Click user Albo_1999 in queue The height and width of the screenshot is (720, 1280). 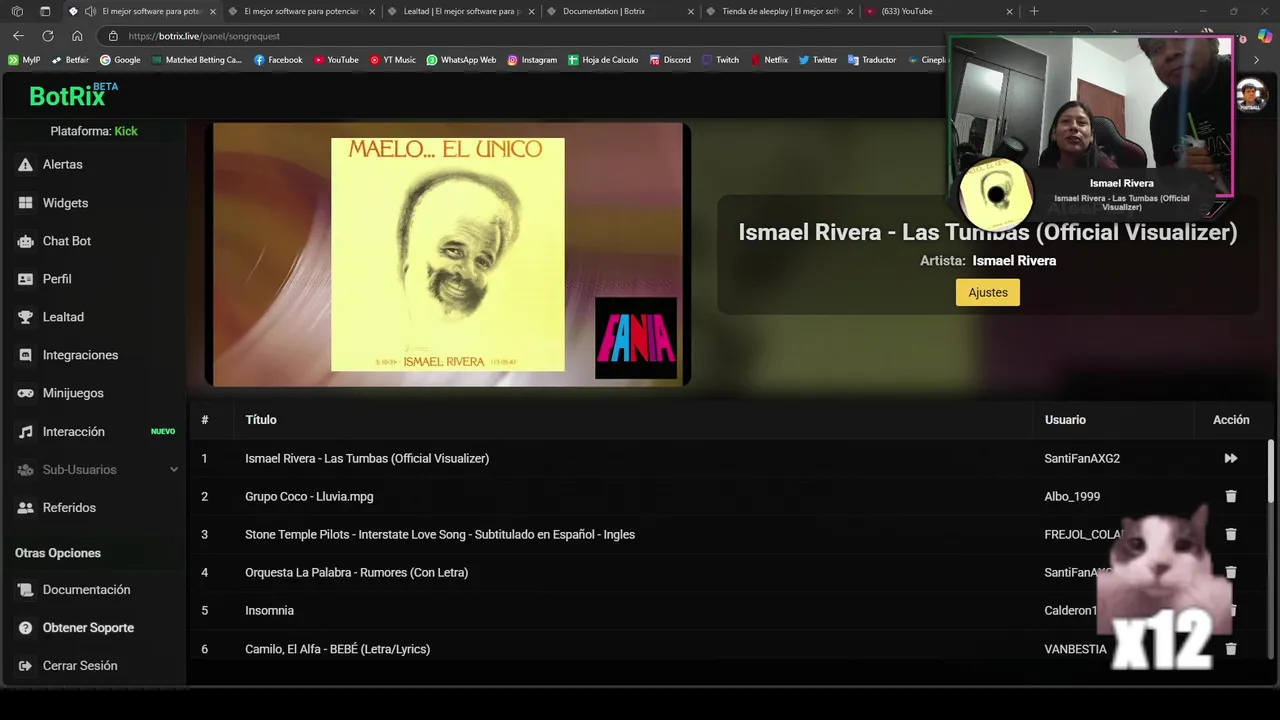point(1072,496)
